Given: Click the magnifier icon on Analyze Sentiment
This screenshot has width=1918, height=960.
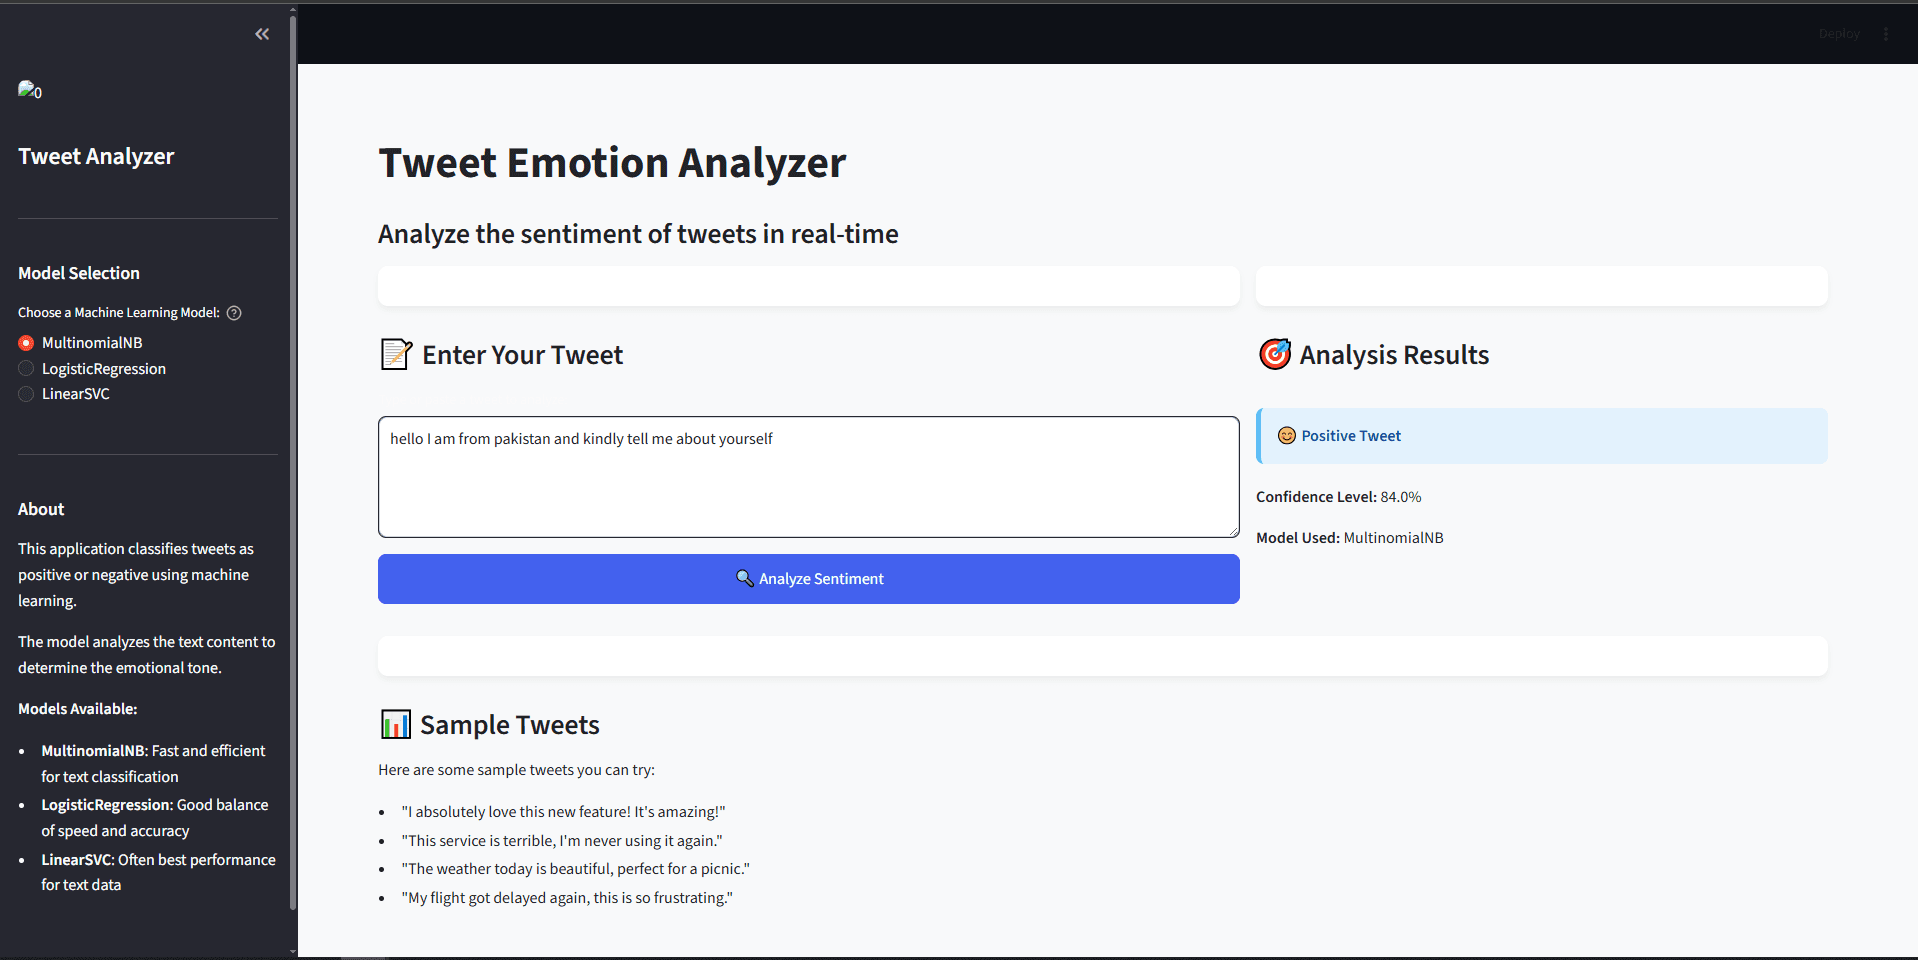Looking at the screenshot, I should coord(743,578).
